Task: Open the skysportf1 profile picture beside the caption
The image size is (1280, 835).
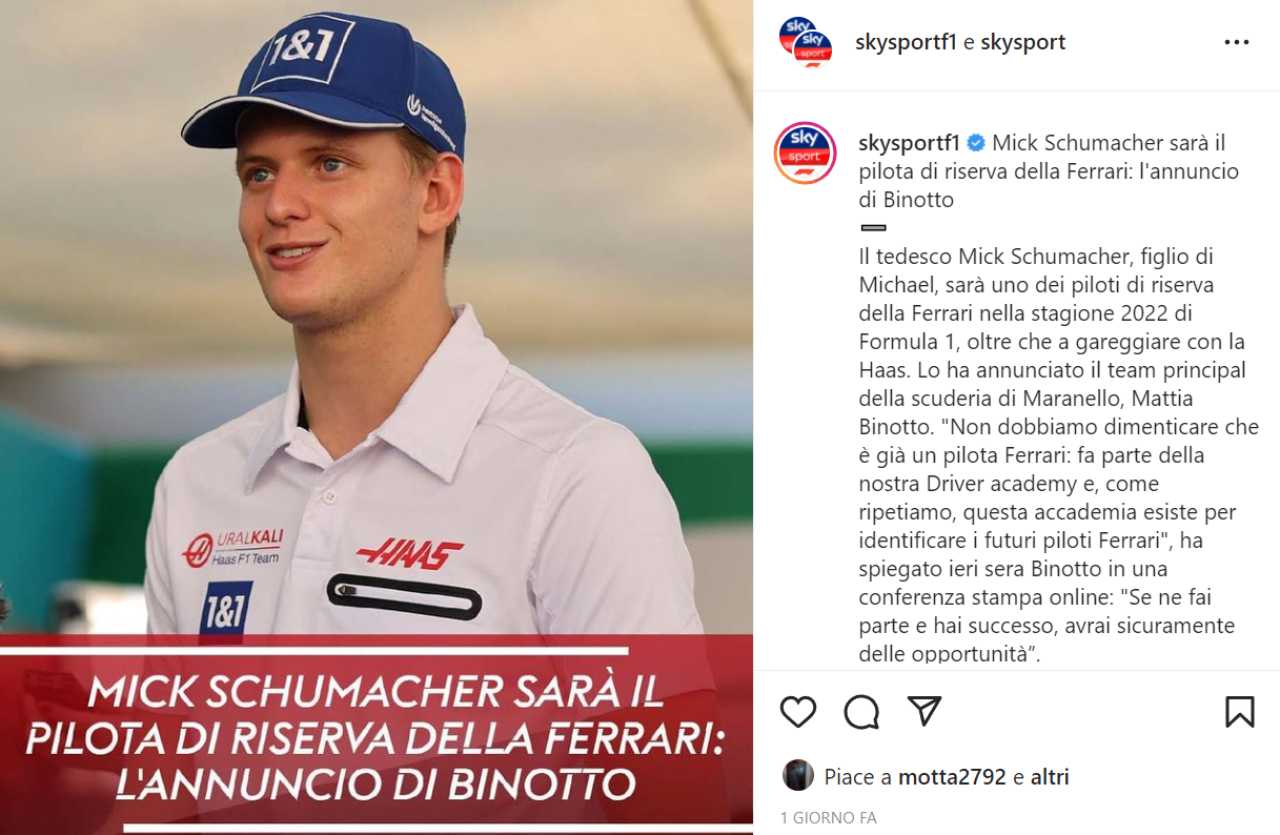Action: point(805,153)
